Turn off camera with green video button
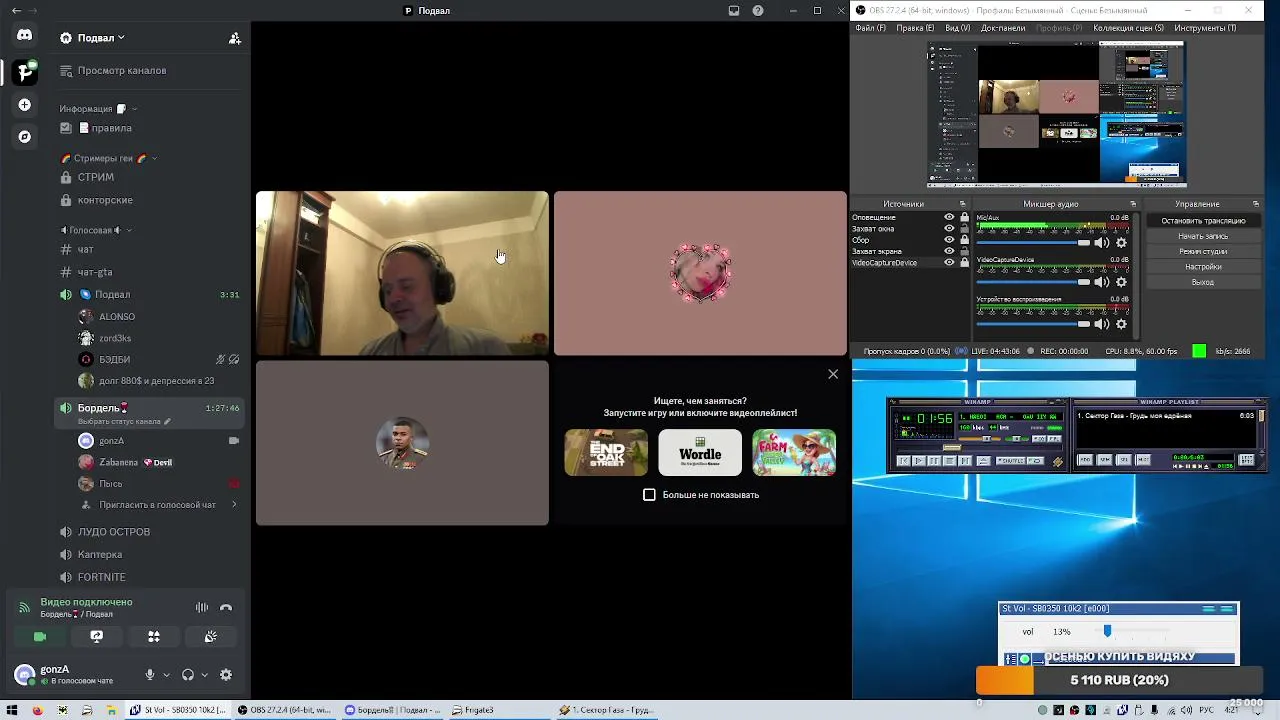 40,636
